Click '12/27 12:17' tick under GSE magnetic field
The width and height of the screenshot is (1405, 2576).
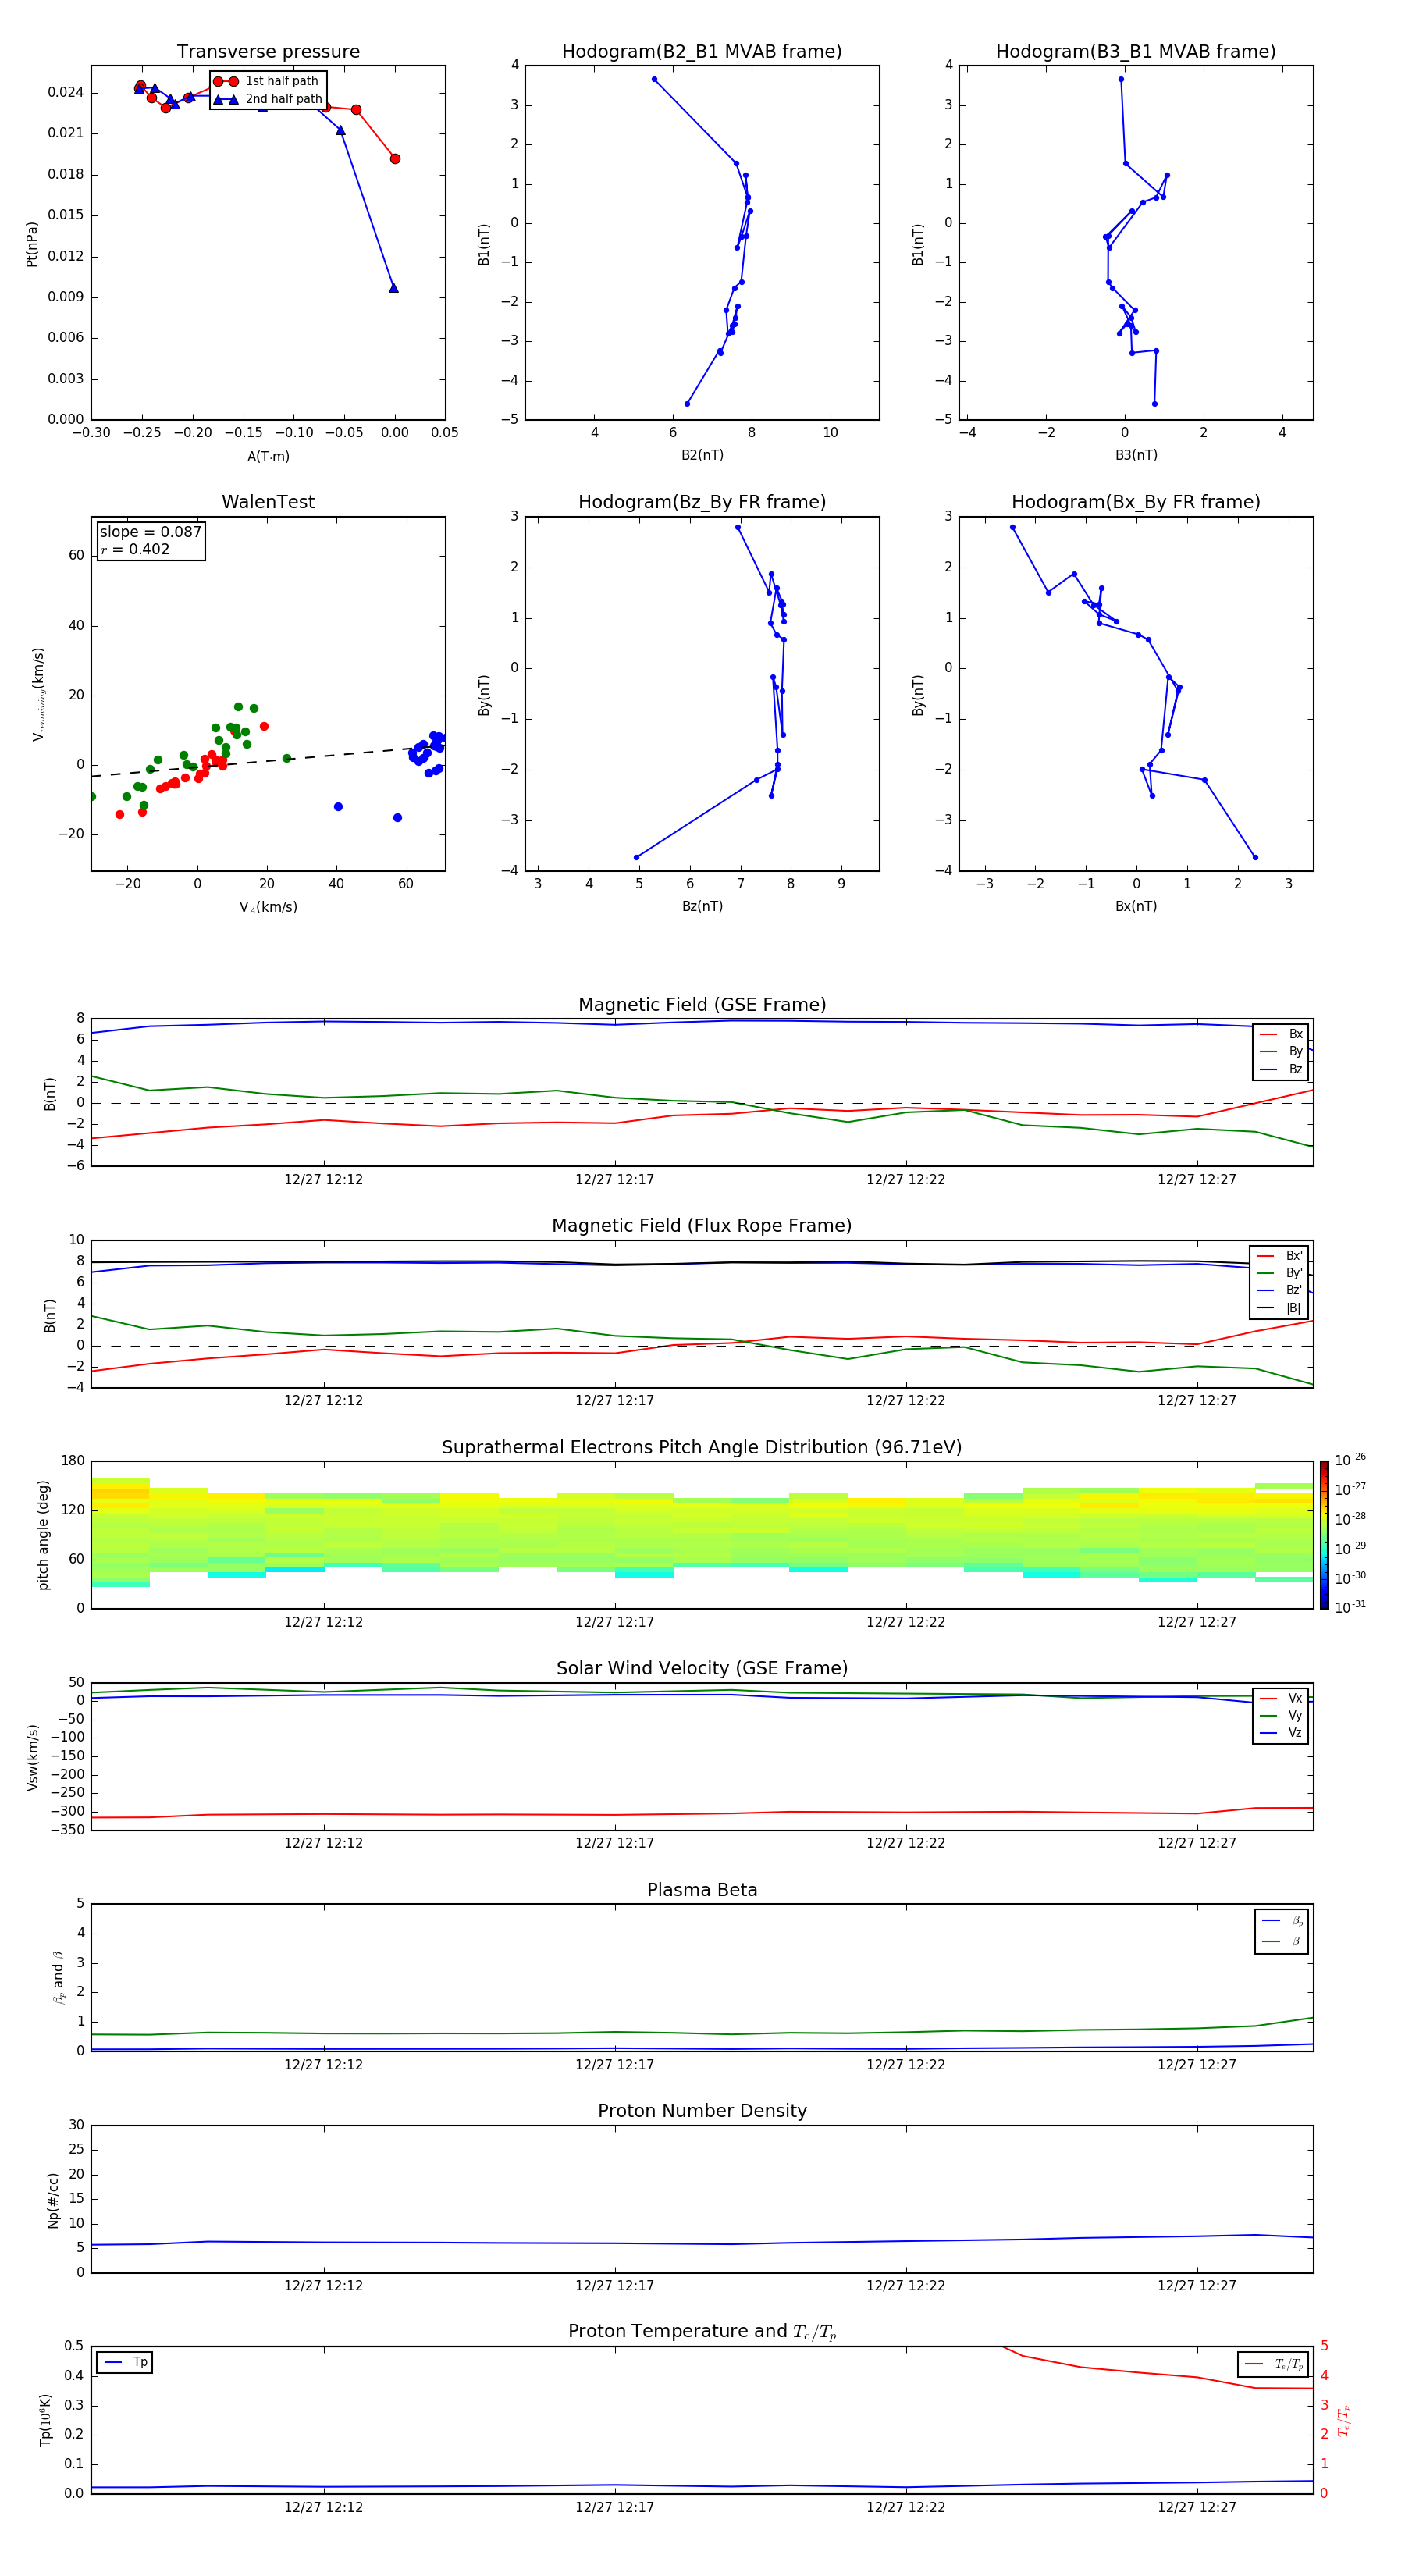coord(614,1180)
